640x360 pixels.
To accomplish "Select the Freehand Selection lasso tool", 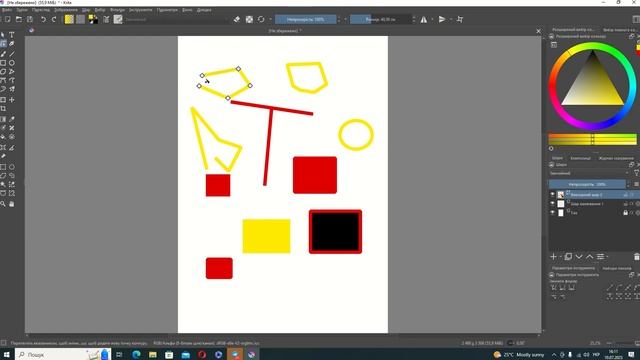I will [12, 176].
